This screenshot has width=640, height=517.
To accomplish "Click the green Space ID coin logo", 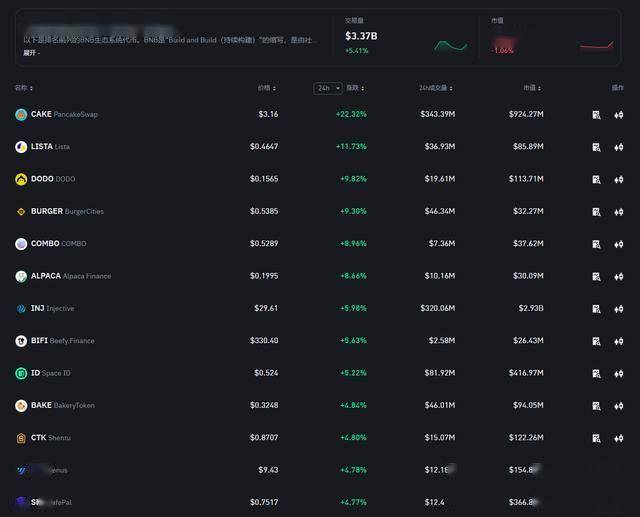I will (x=21, y=373).
